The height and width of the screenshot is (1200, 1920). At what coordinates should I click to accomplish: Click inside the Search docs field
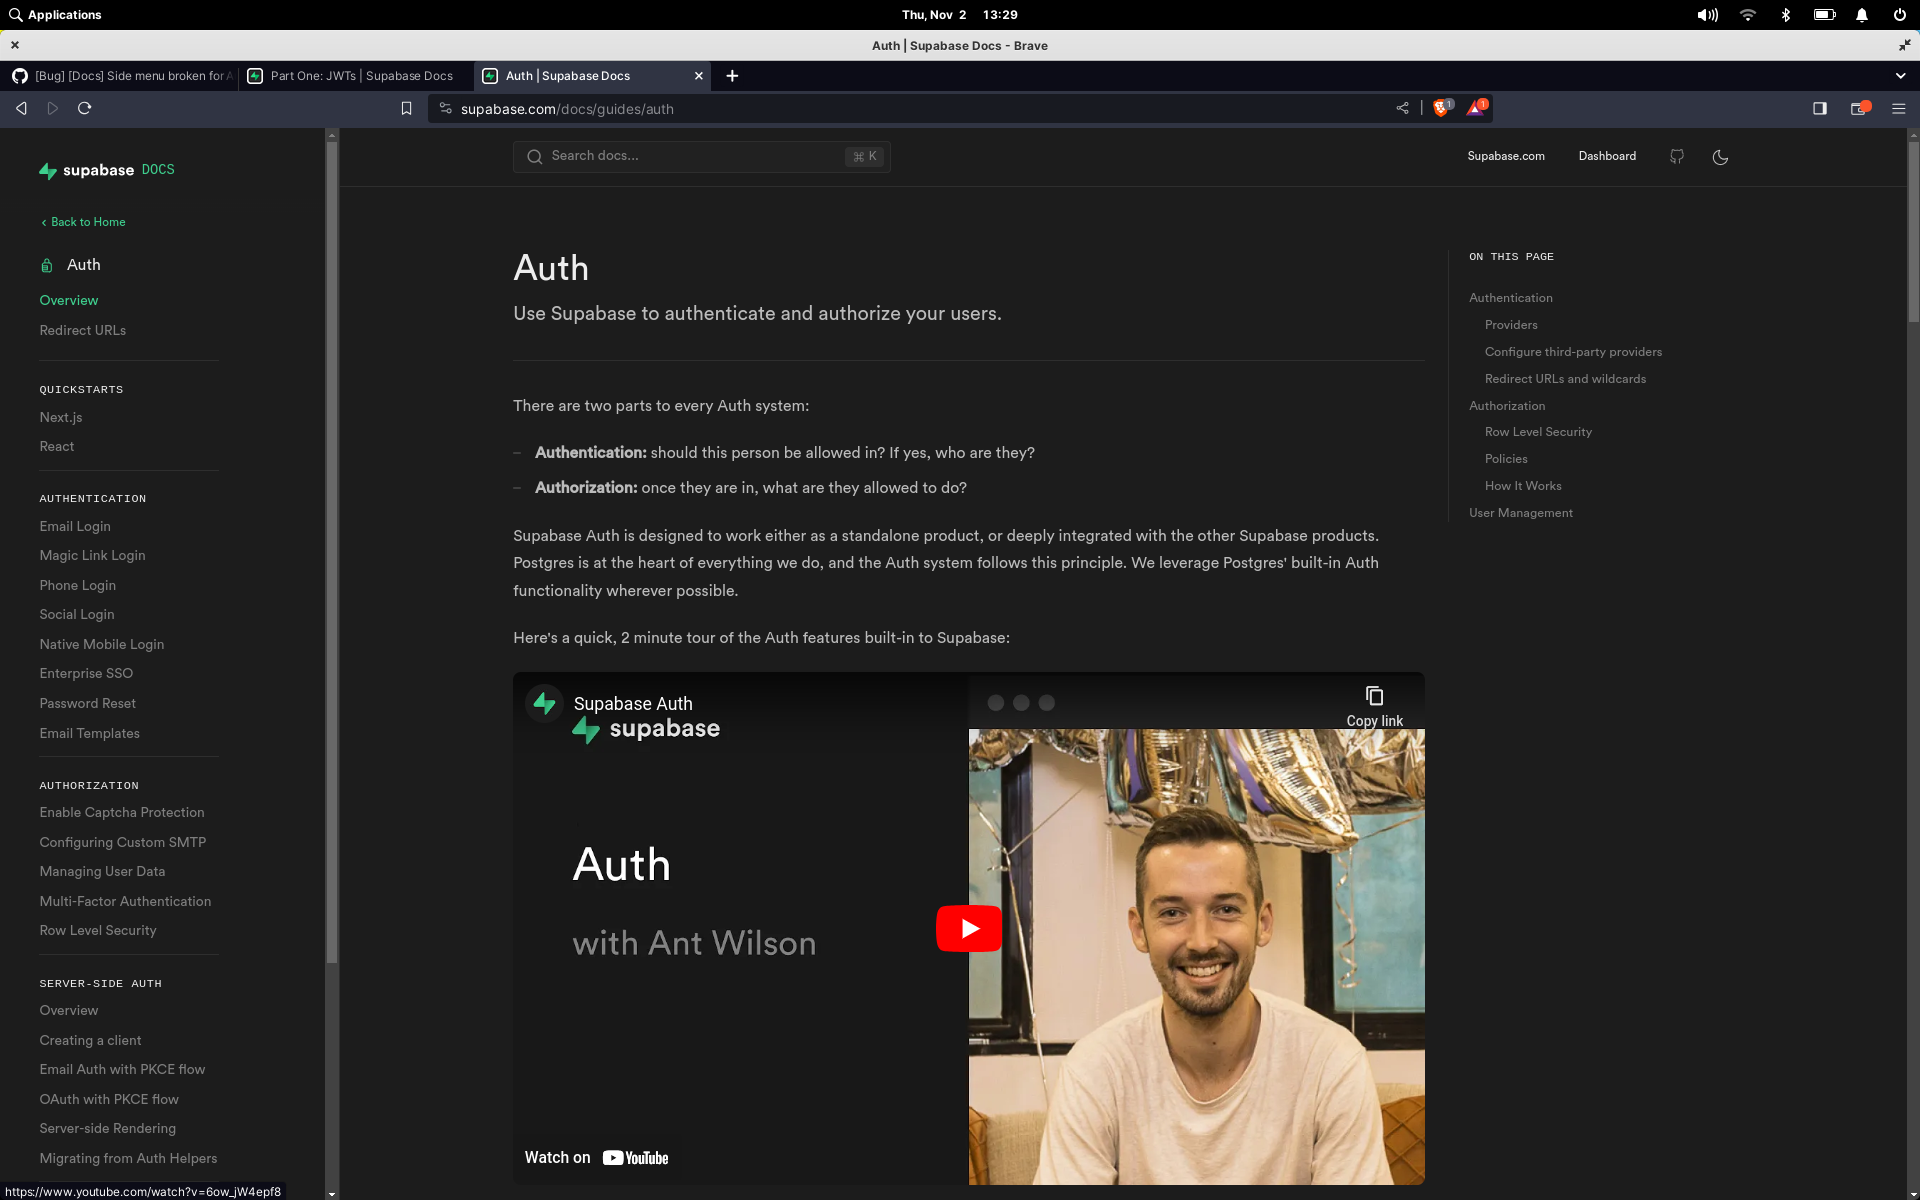click(x=700, y=156)
